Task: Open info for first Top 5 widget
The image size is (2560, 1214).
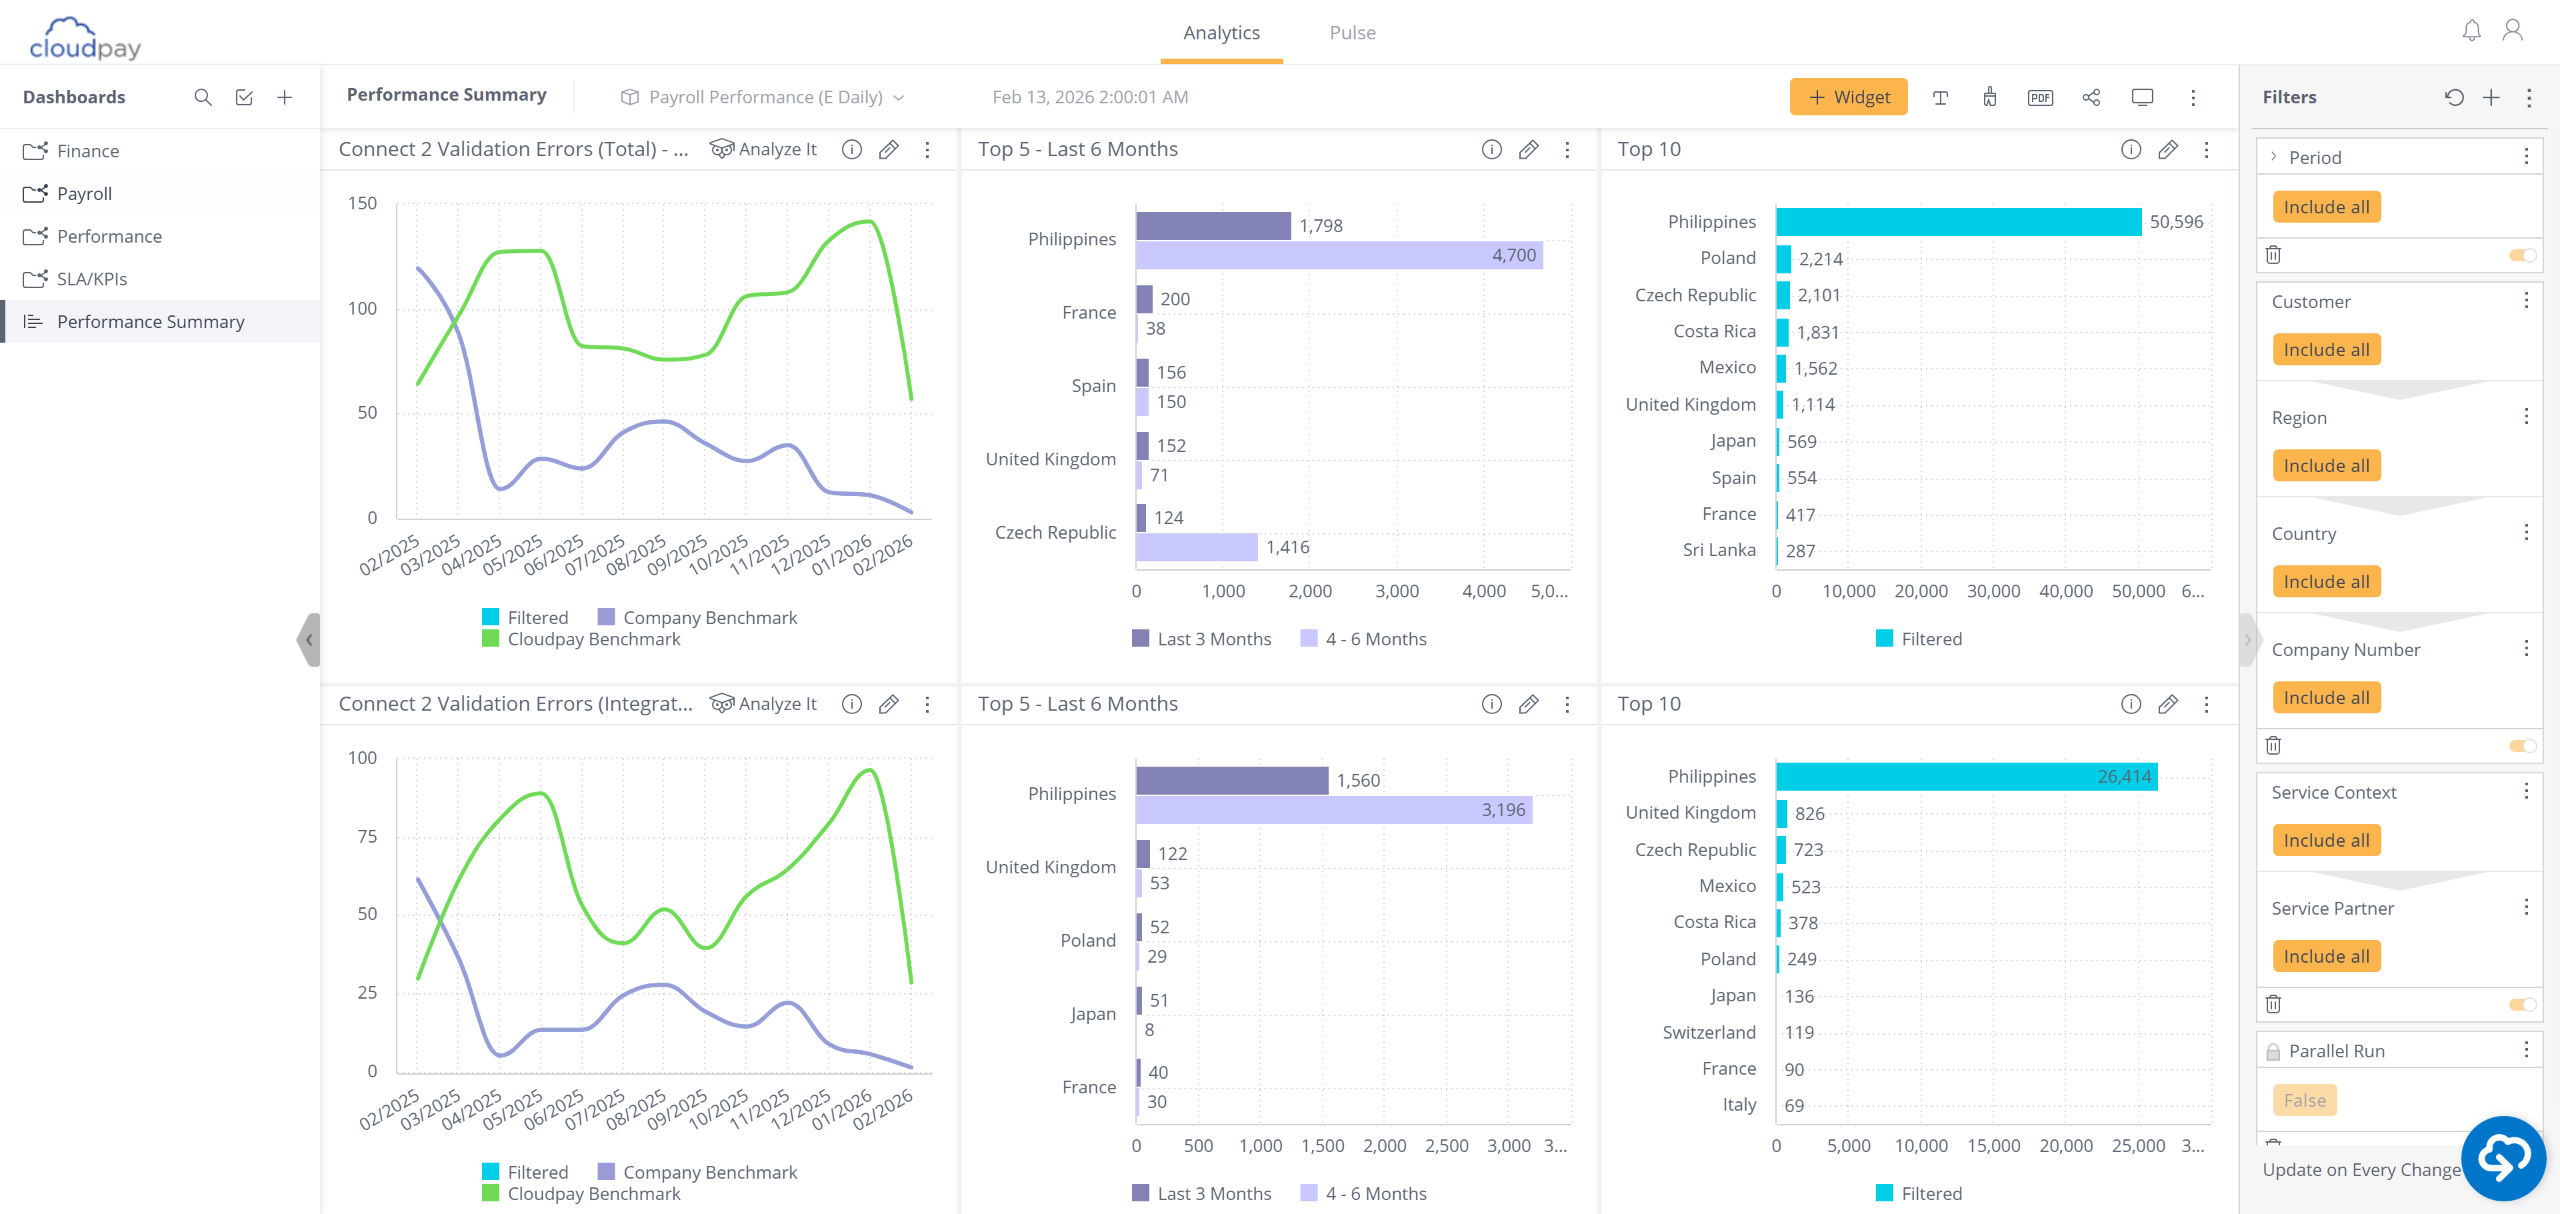Action: pyautogui.click(x=1491, y=149)
